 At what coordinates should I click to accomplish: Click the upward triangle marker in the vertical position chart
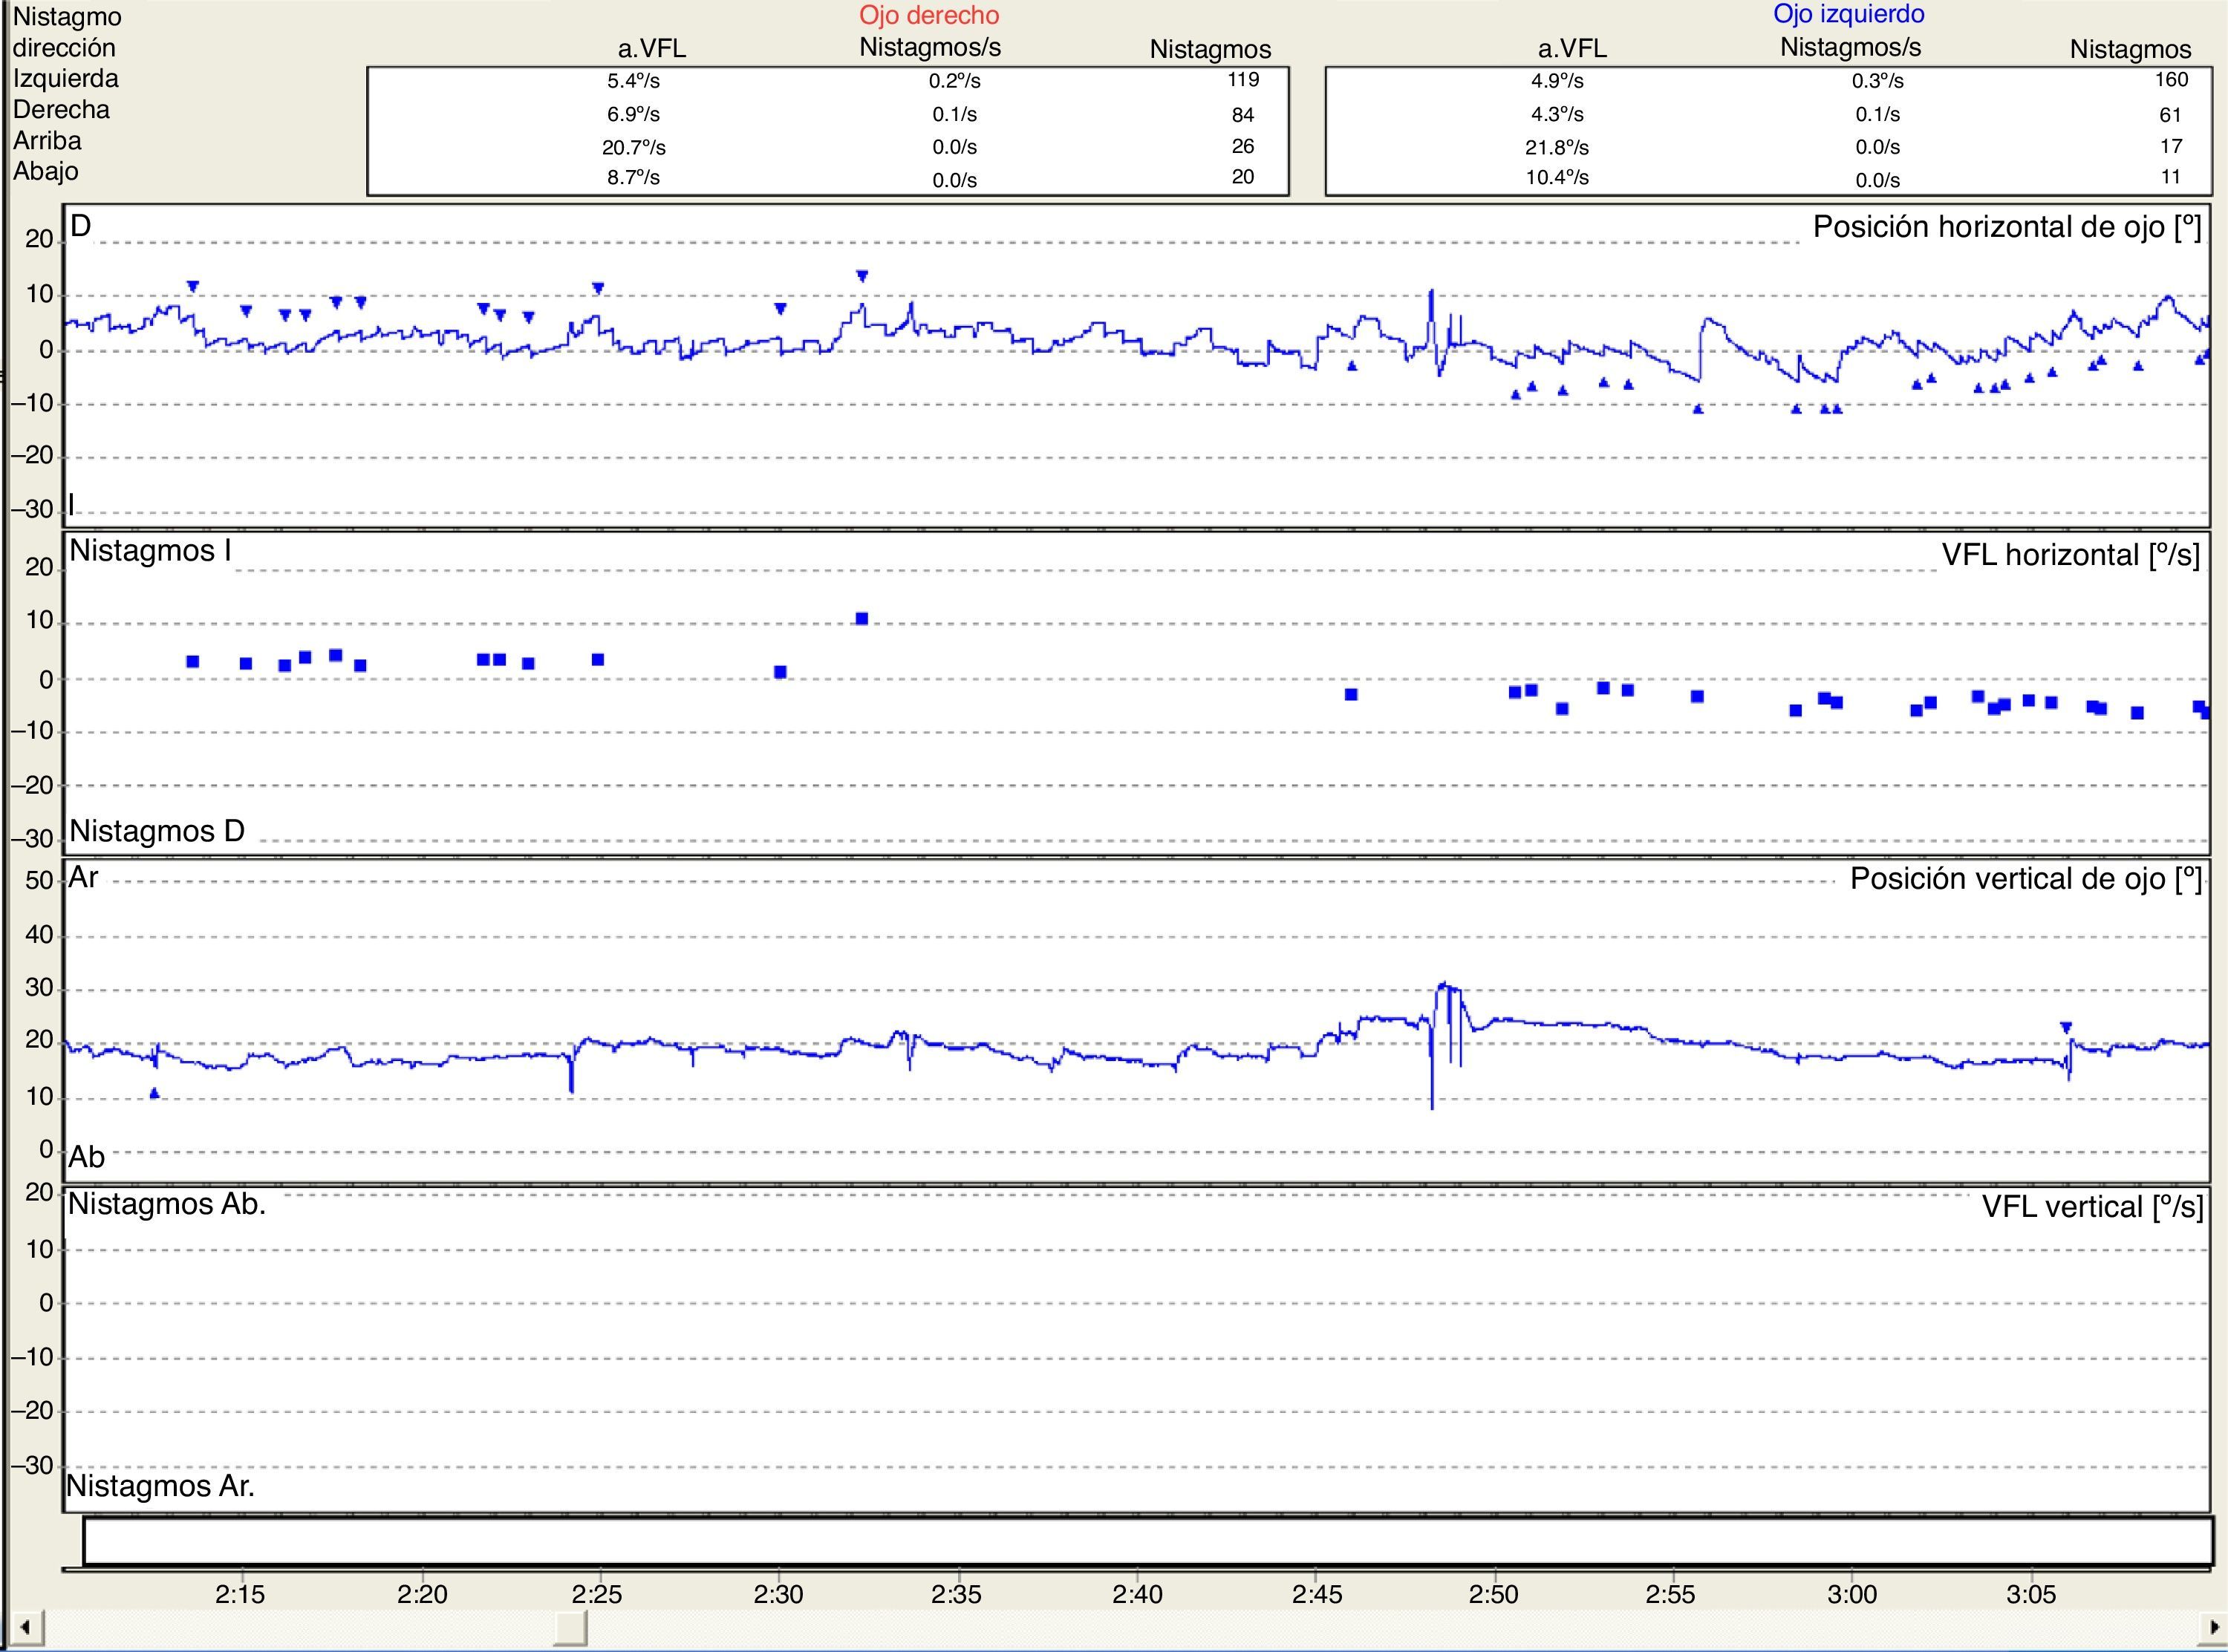[x=154, y=1093]
